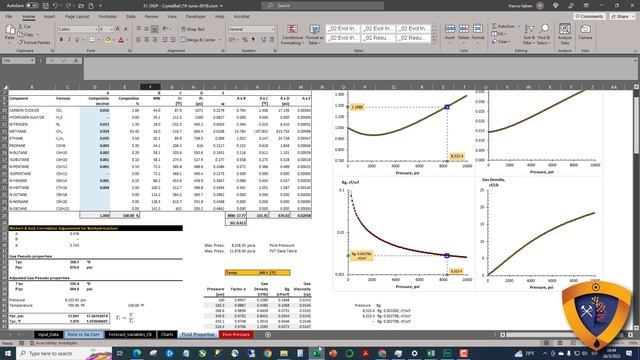
Task: Add a new sheet with plus button
Action: point(268,335)
